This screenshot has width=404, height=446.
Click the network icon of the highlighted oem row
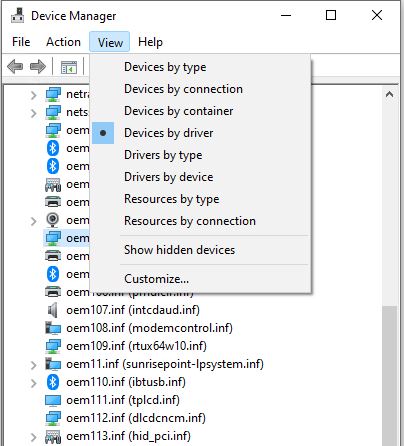[x=53, y=238]
